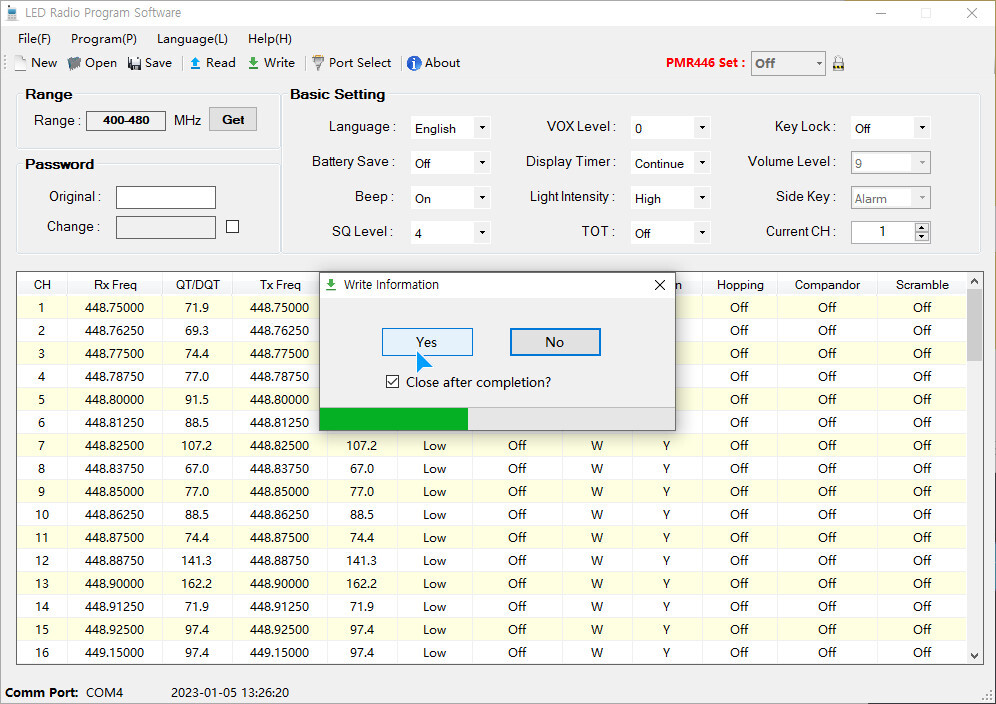This screenshot has width=996, height=704.
Task: Click Rx Freq 448.75000 in channel 1
Action: [115, 308]
